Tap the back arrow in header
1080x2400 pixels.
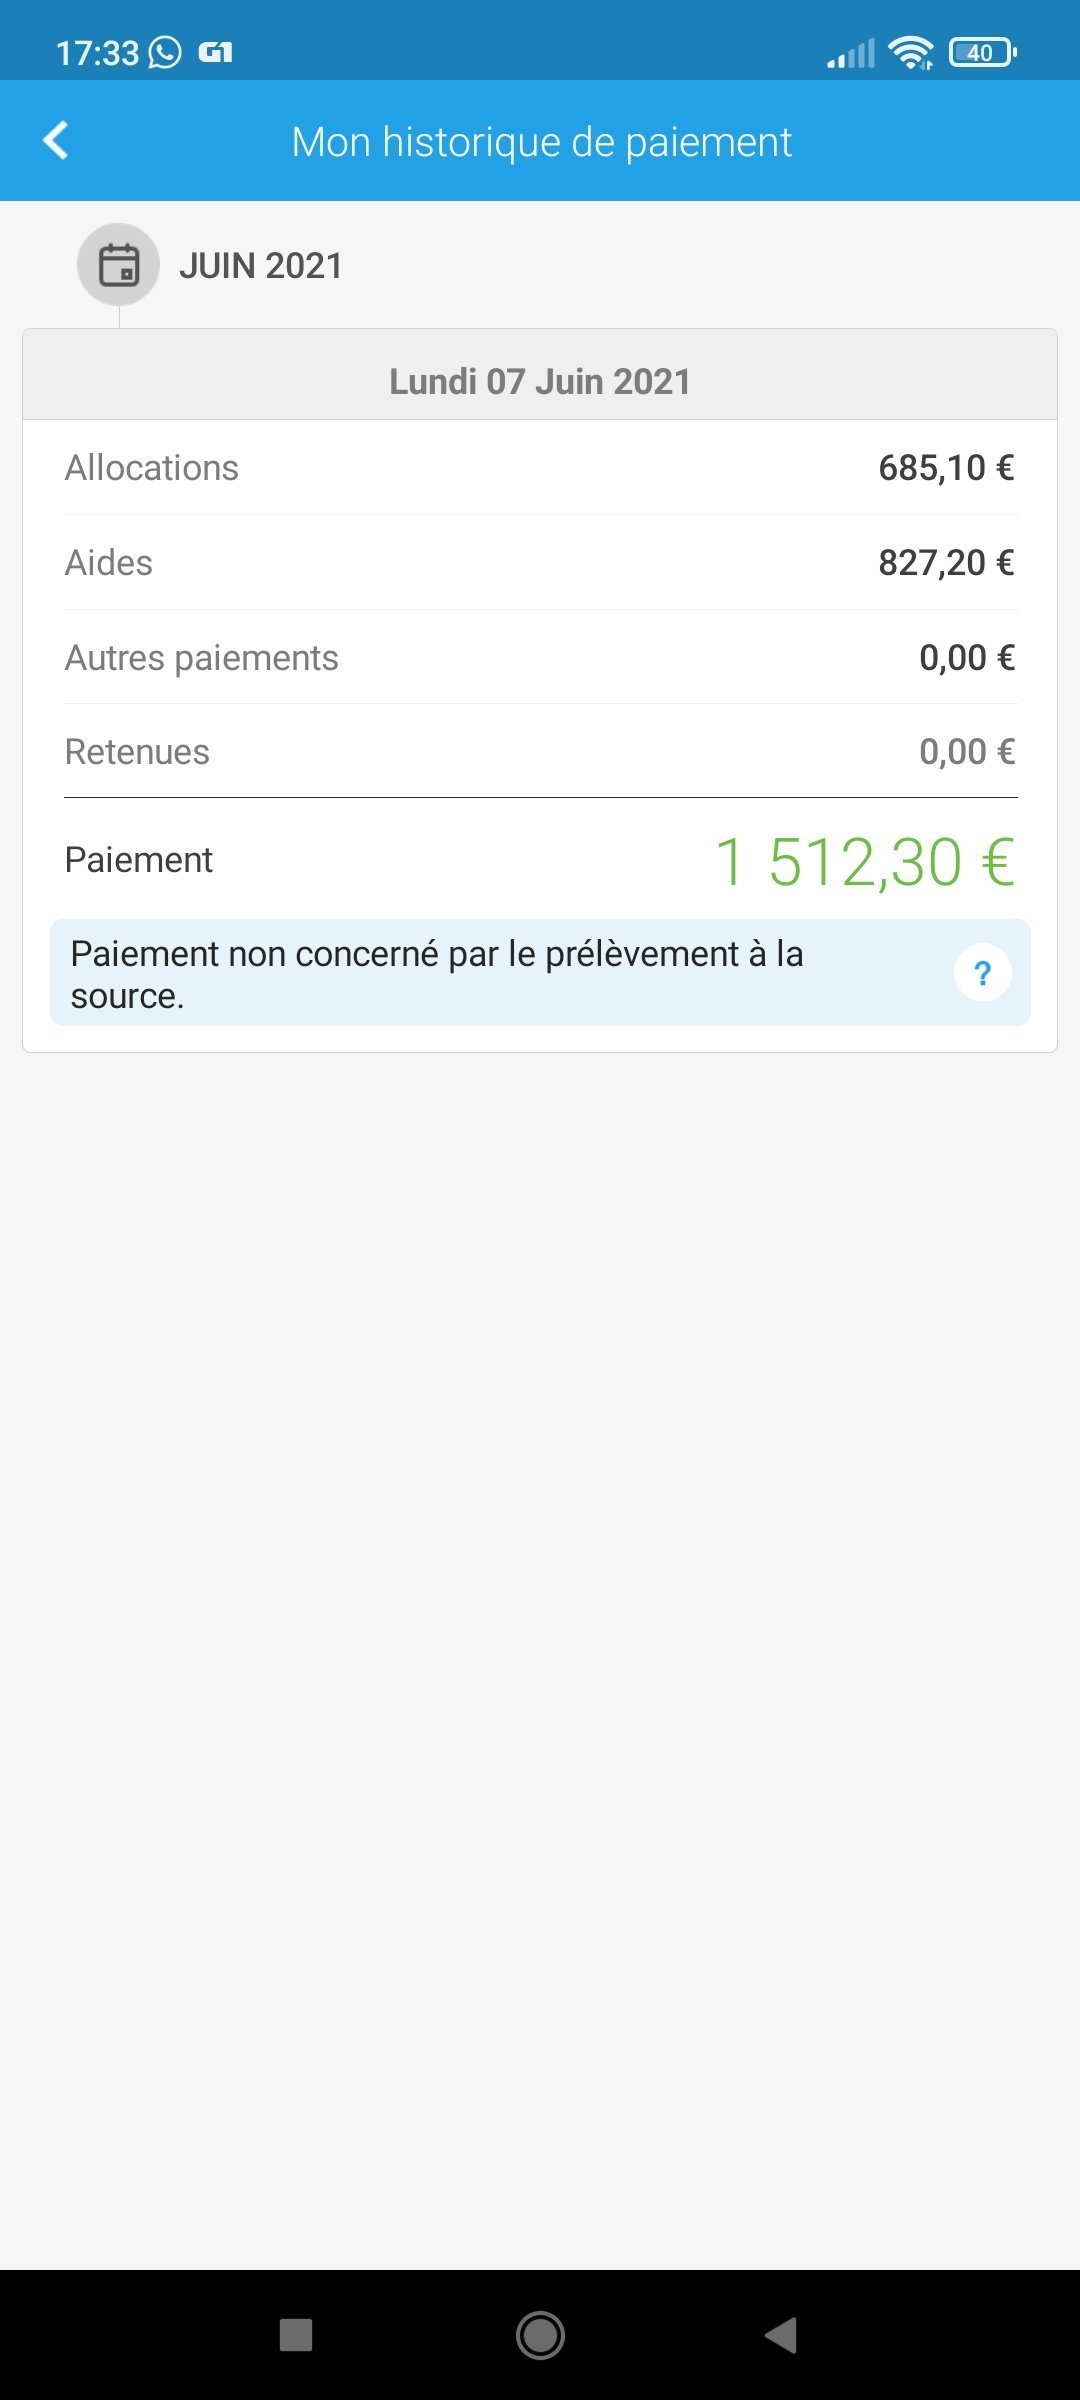click(56, 141)
